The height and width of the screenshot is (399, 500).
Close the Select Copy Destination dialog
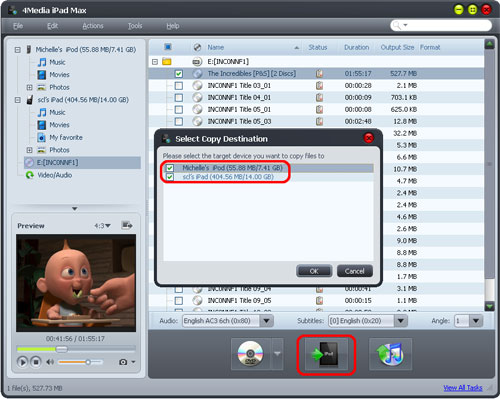(x=369, y=138)
